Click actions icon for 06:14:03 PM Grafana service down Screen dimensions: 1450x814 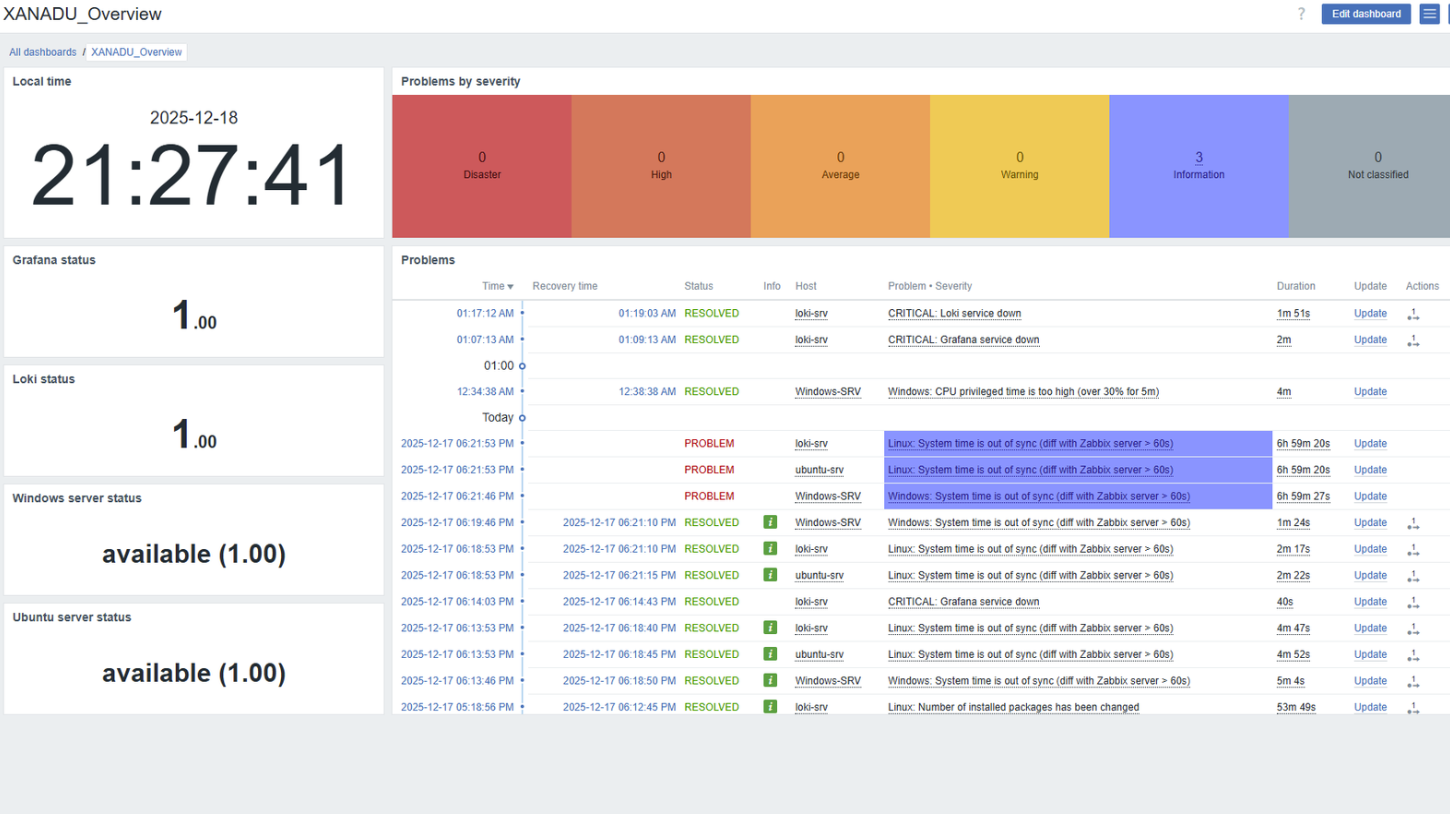1413,602
